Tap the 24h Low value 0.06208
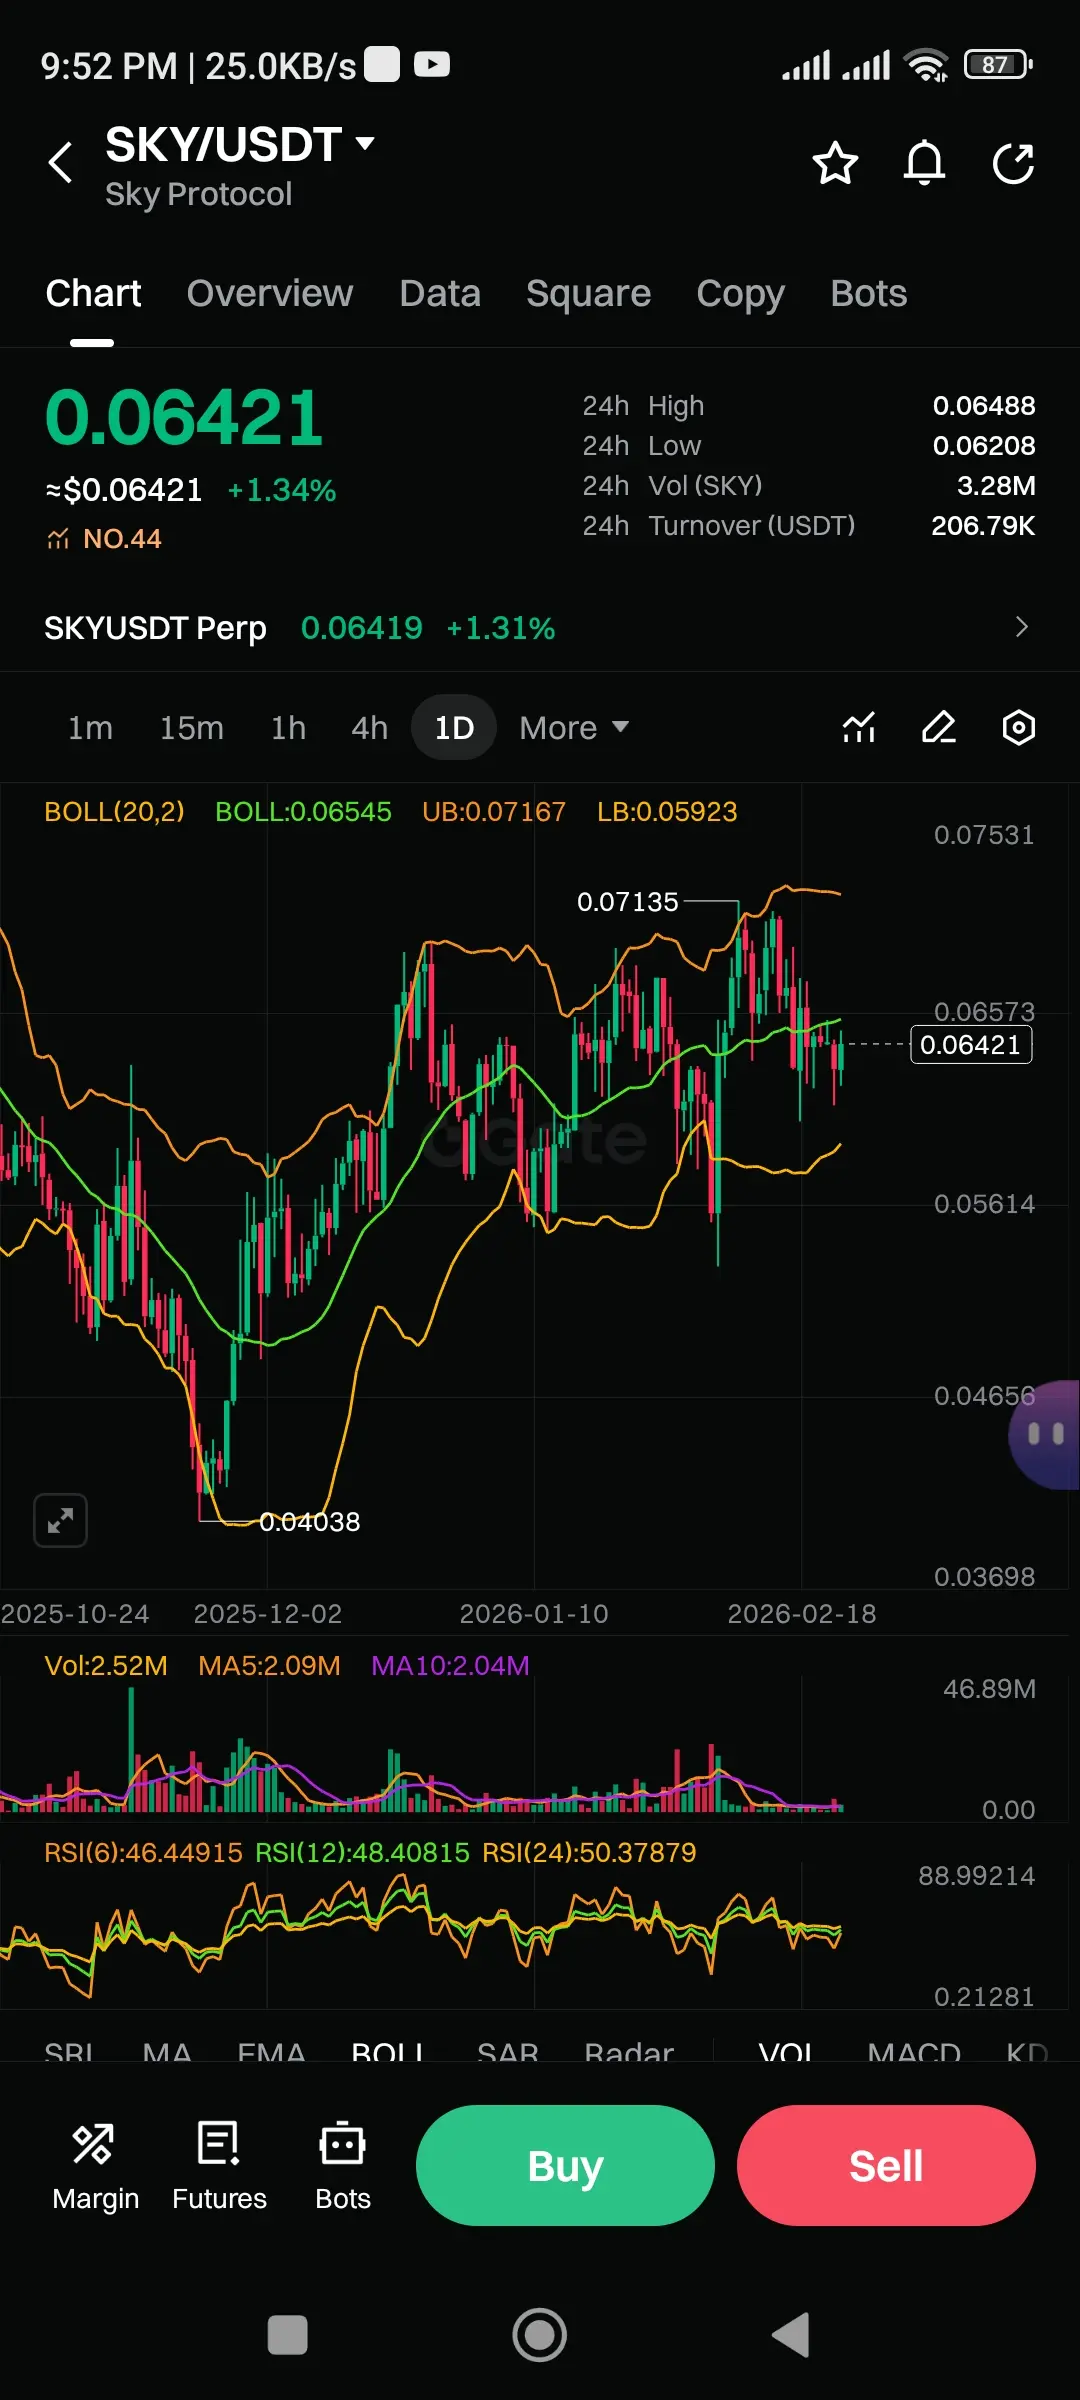Viewport: 1080px width, 2400px height. tap(984, 446)
